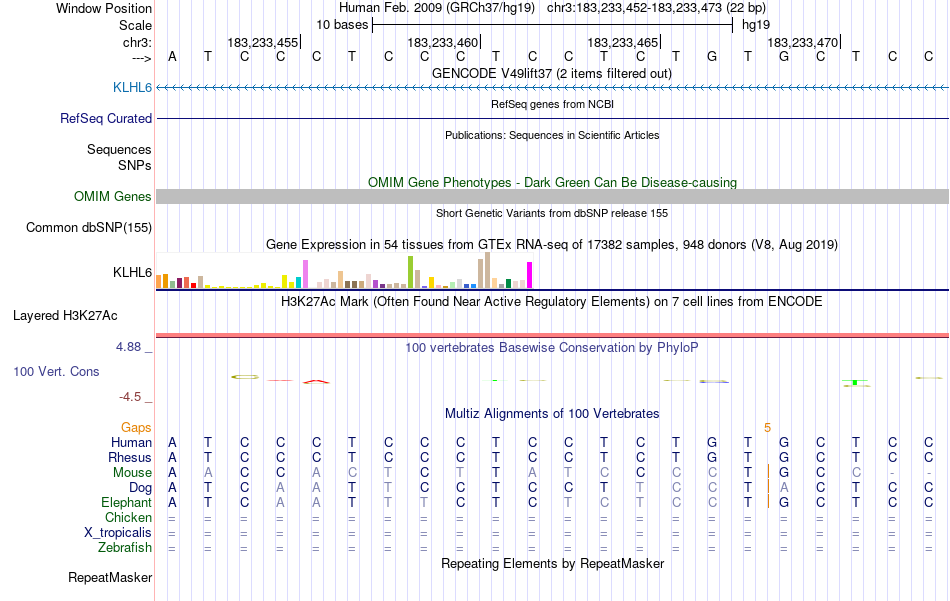Click the tallest tan bar in GTEx chart

click(487, 270)
